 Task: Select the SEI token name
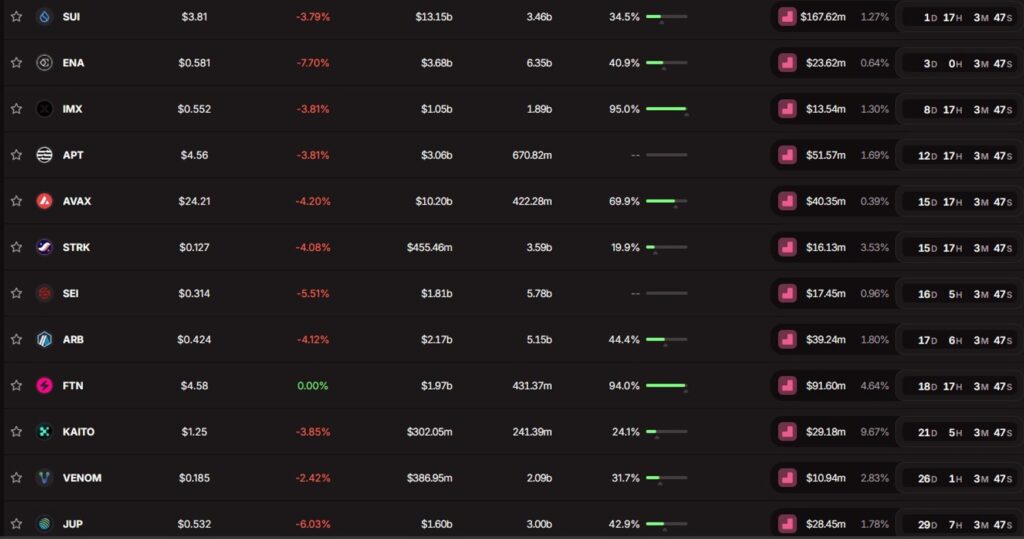click(71, 293)
